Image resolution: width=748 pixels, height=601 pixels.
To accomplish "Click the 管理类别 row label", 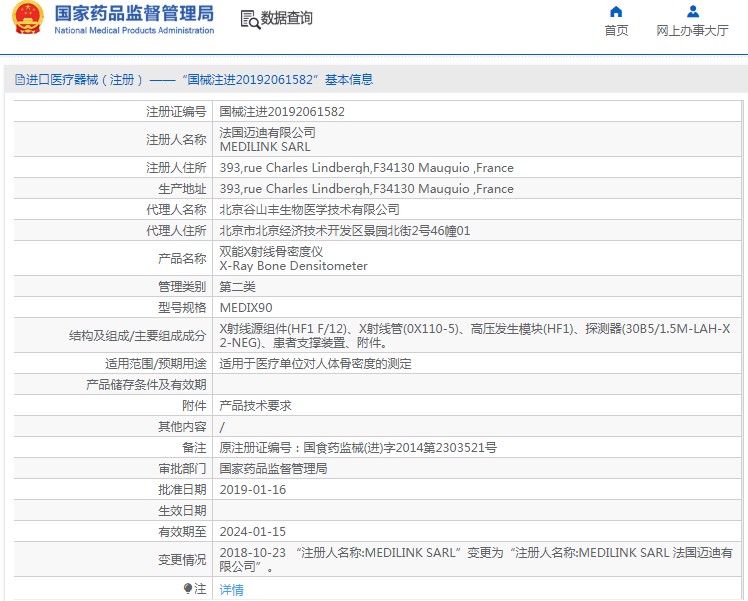I will pos(182,287).
